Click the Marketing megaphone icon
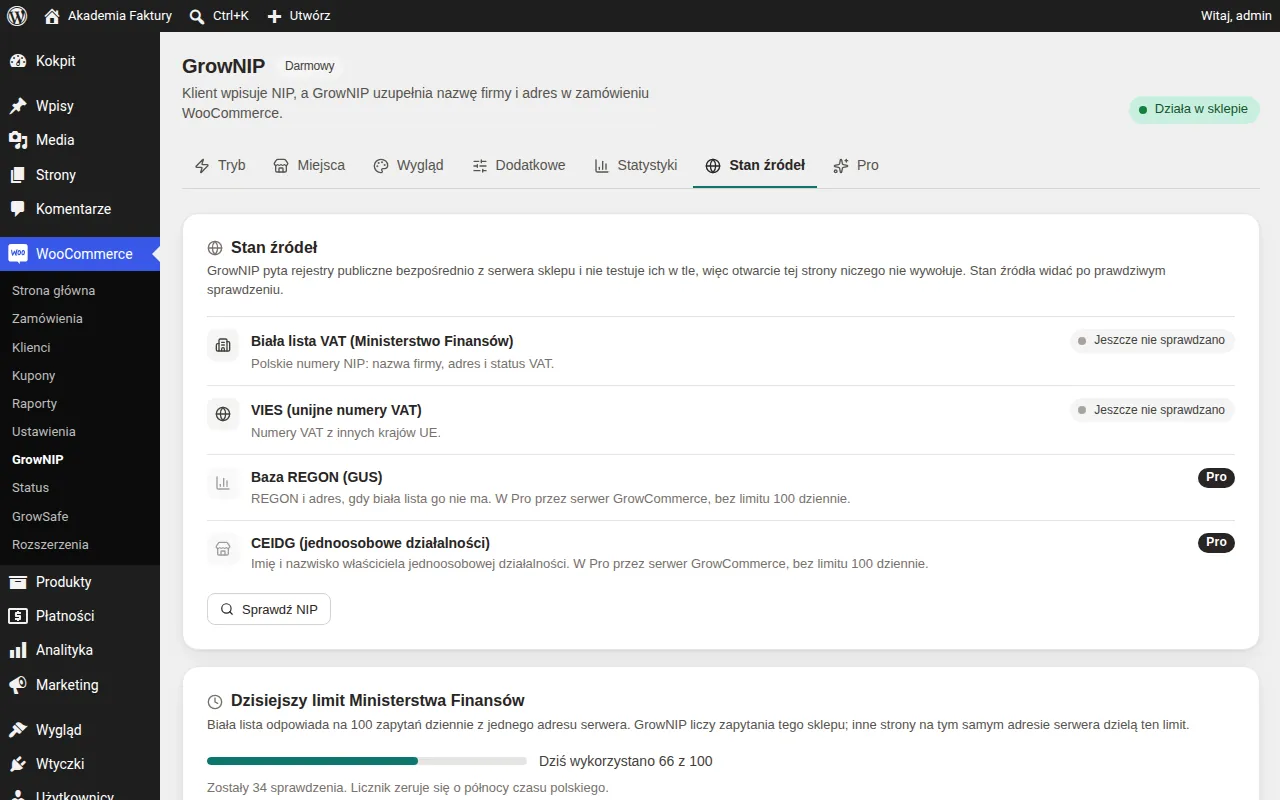1280x800 pixels. [18, 685]
